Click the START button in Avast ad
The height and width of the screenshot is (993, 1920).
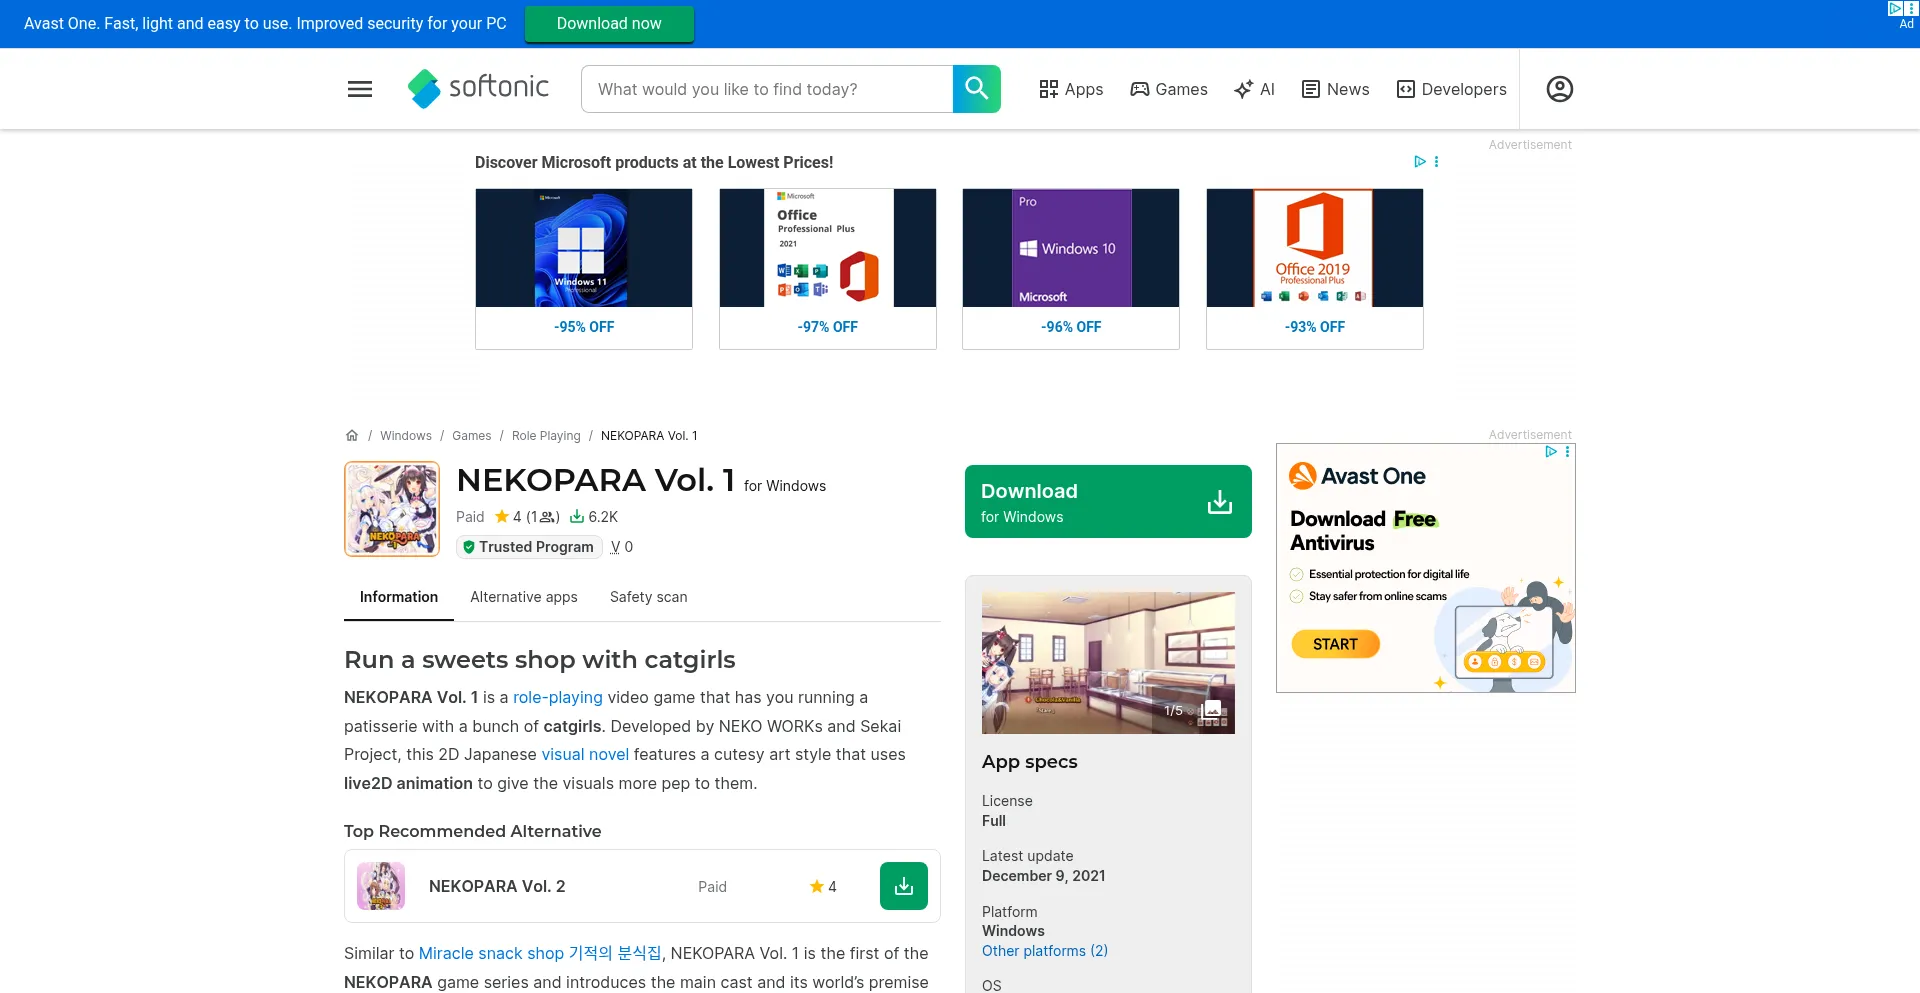pos(1335,644)
